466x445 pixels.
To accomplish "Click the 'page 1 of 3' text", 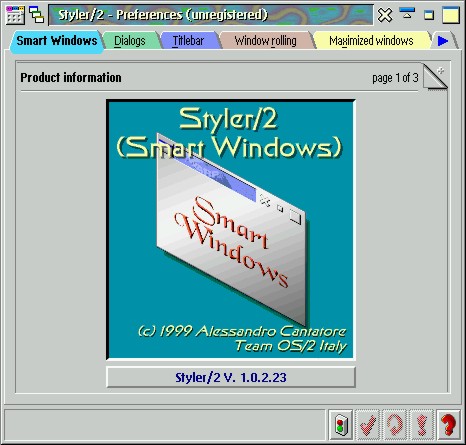I will point(395,78).
